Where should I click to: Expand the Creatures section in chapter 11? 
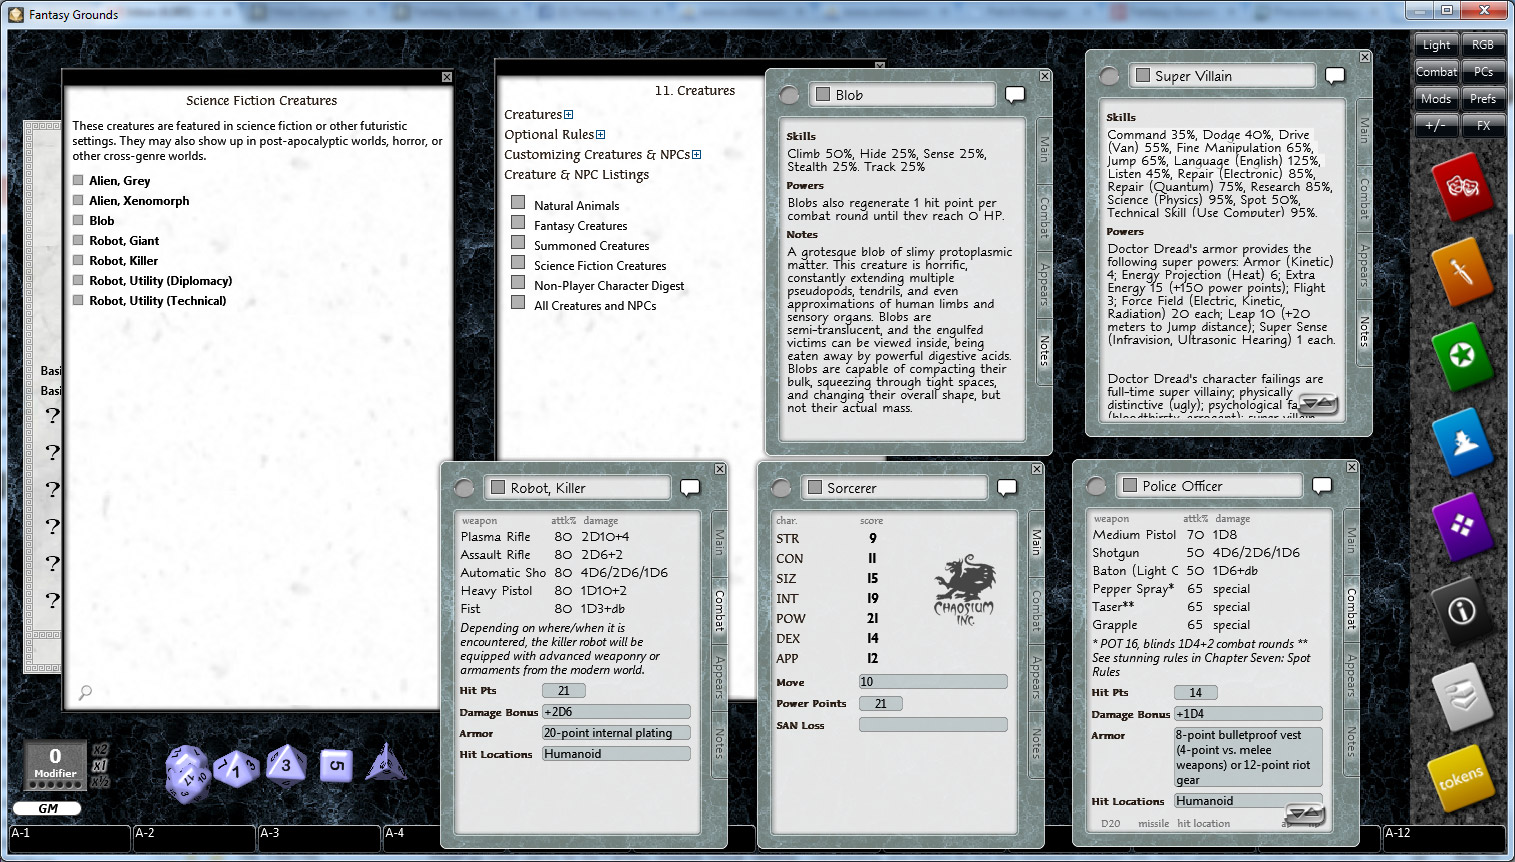coord(568,114)
